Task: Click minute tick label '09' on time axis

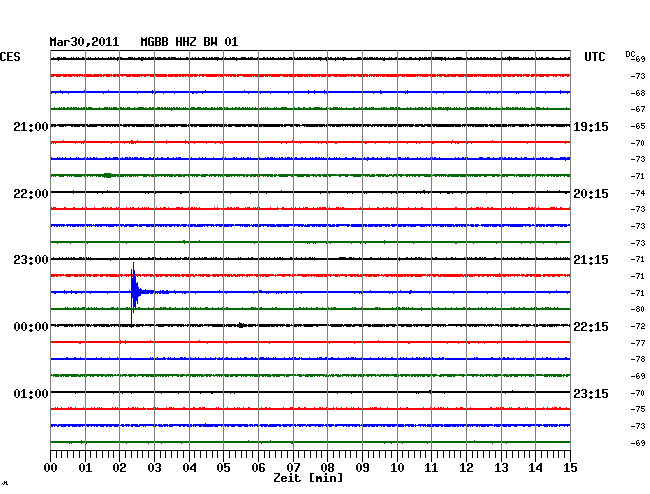Action: [362, 468]
